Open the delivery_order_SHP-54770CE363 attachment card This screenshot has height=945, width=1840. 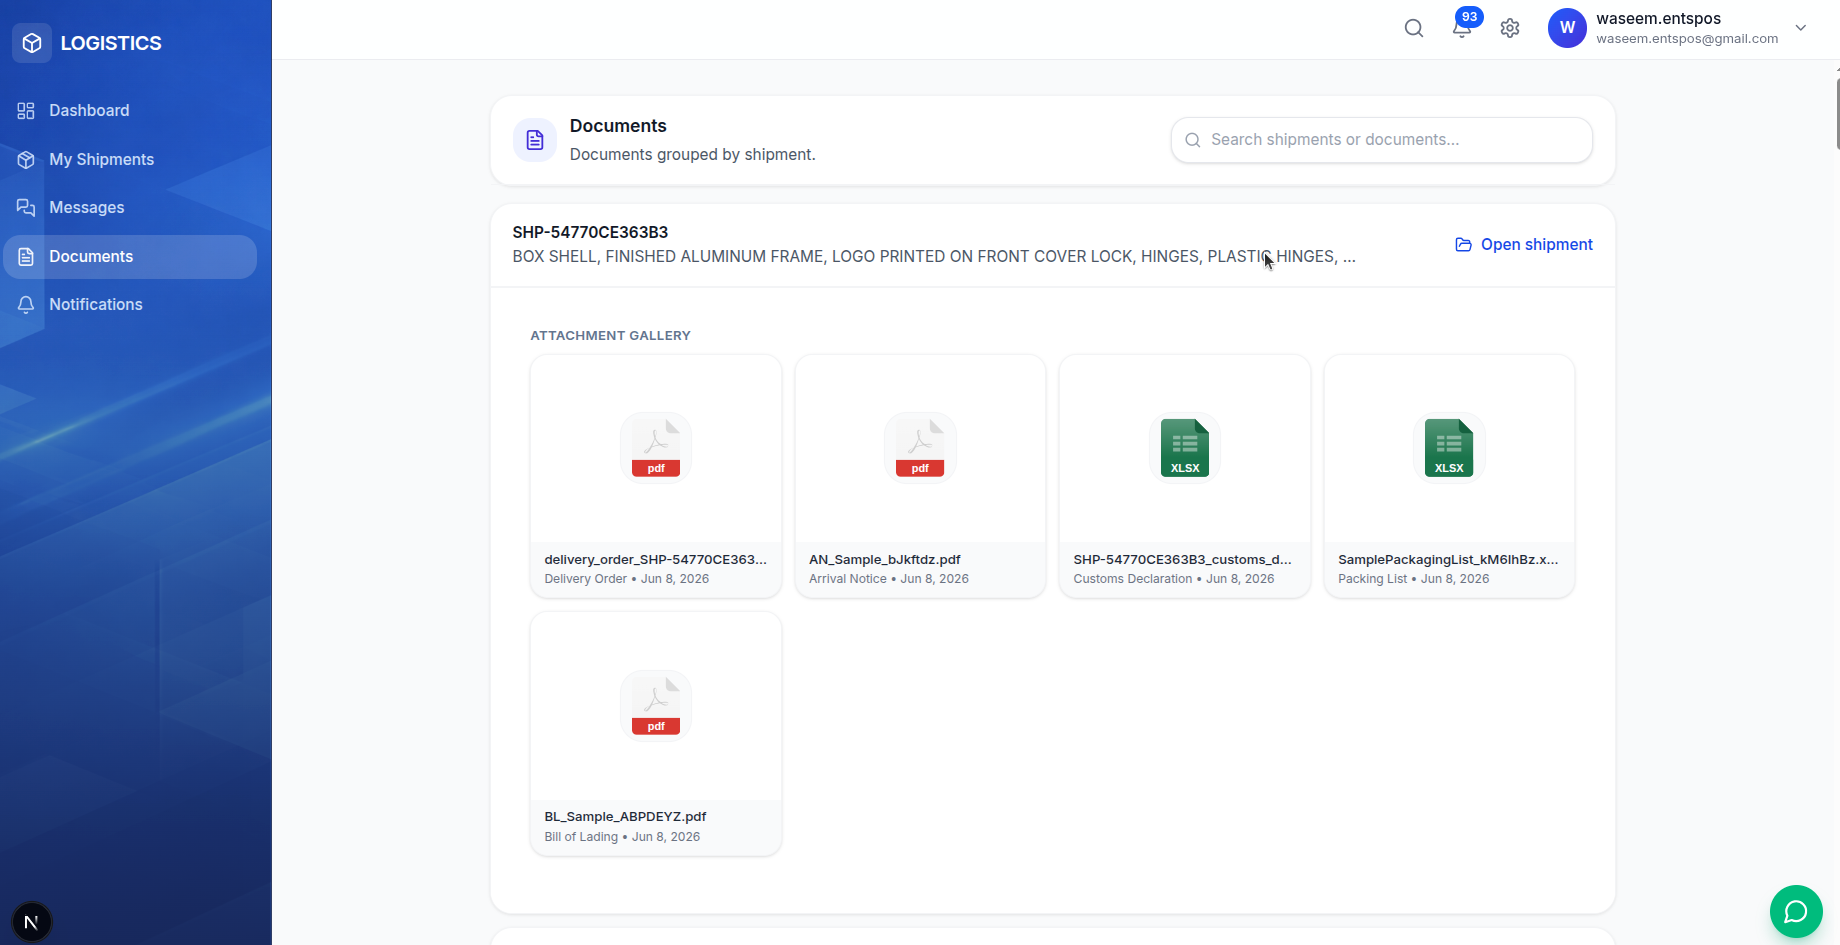(656, 476)
